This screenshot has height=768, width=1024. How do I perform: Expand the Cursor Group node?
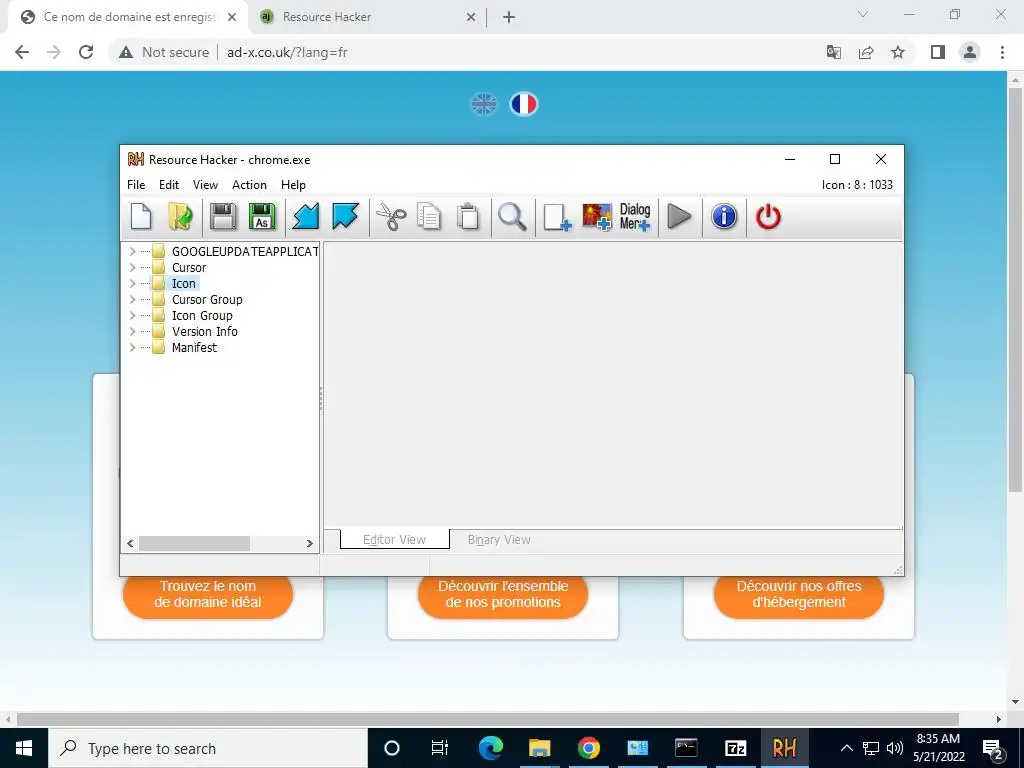click(133, 299)
